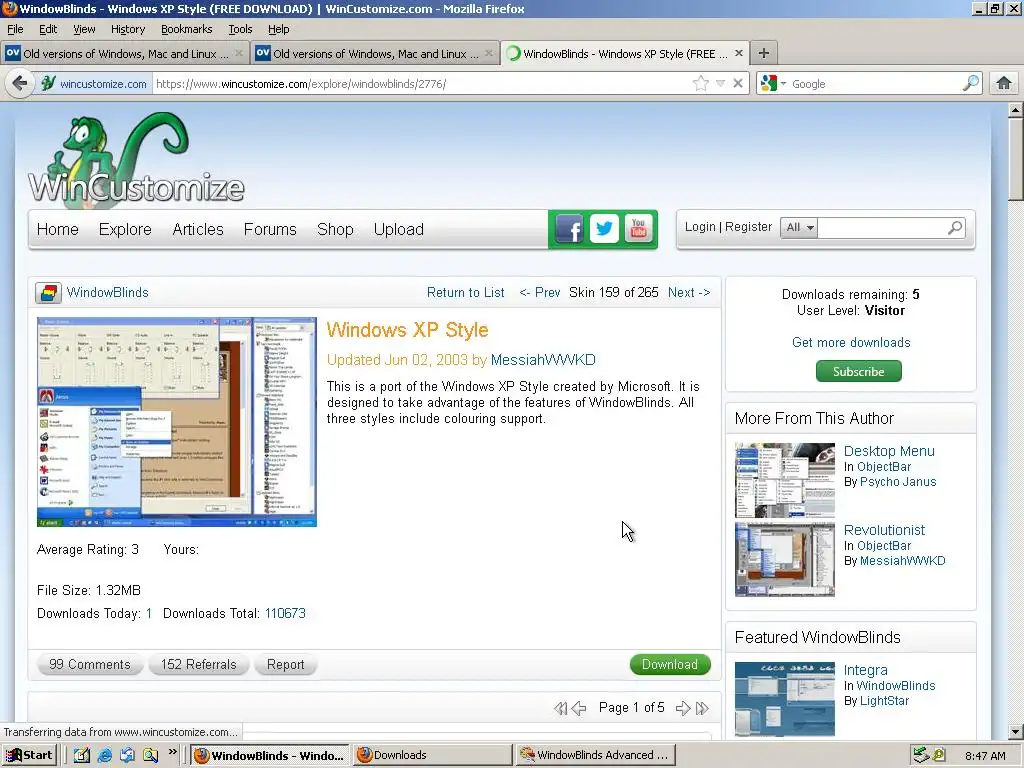Open the Windows Start button
This screenshot has height=768, width=1024.
point(29,755)
